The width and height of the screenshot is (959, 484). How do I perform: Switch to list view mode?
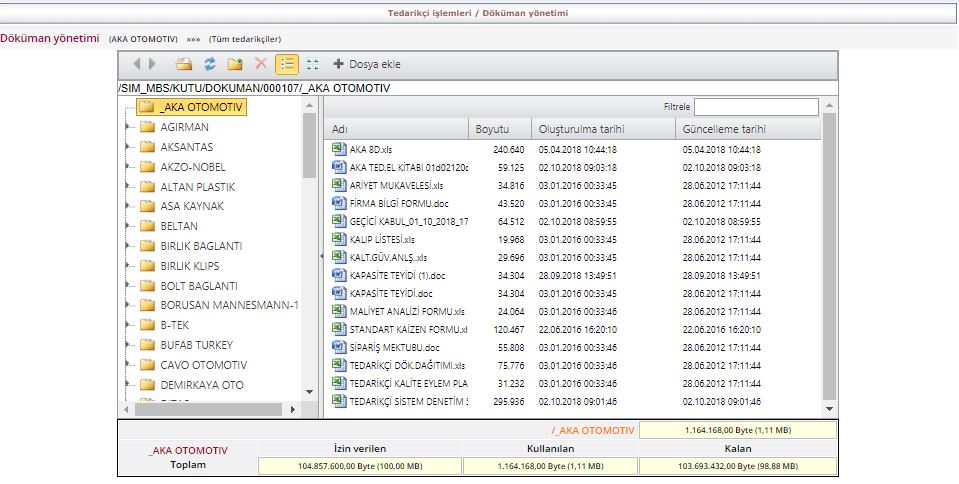[x=287, y=64]
